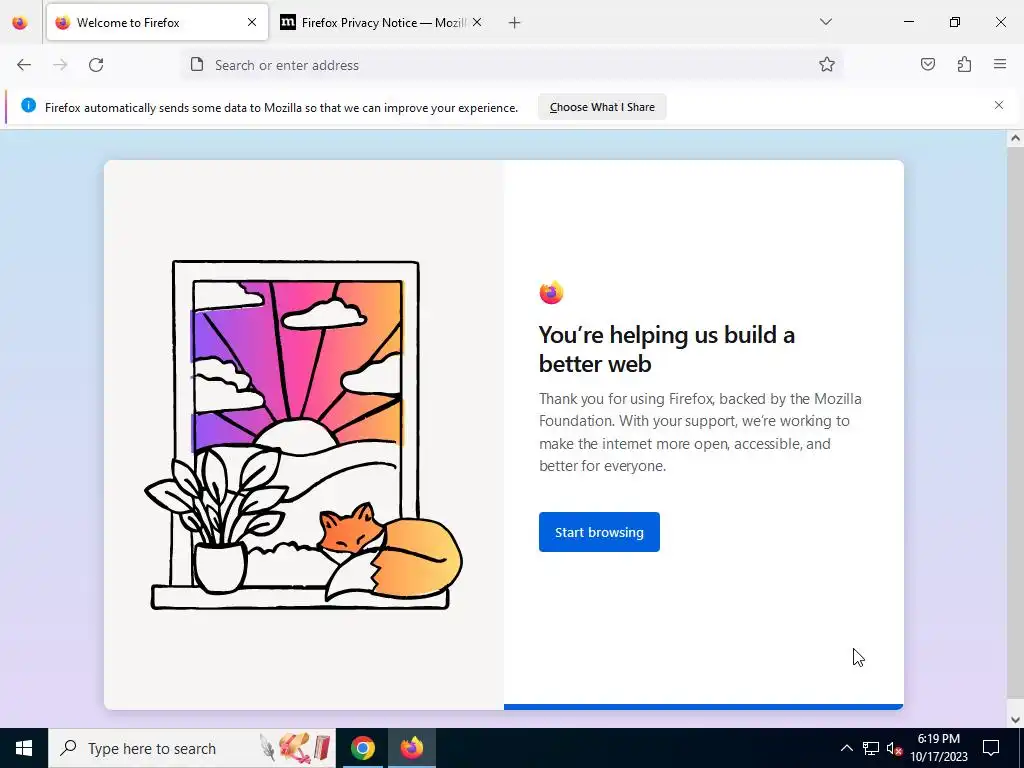Expand the list all tabs chevron
Screen dimensions: 1024x768
coord(826,22)
